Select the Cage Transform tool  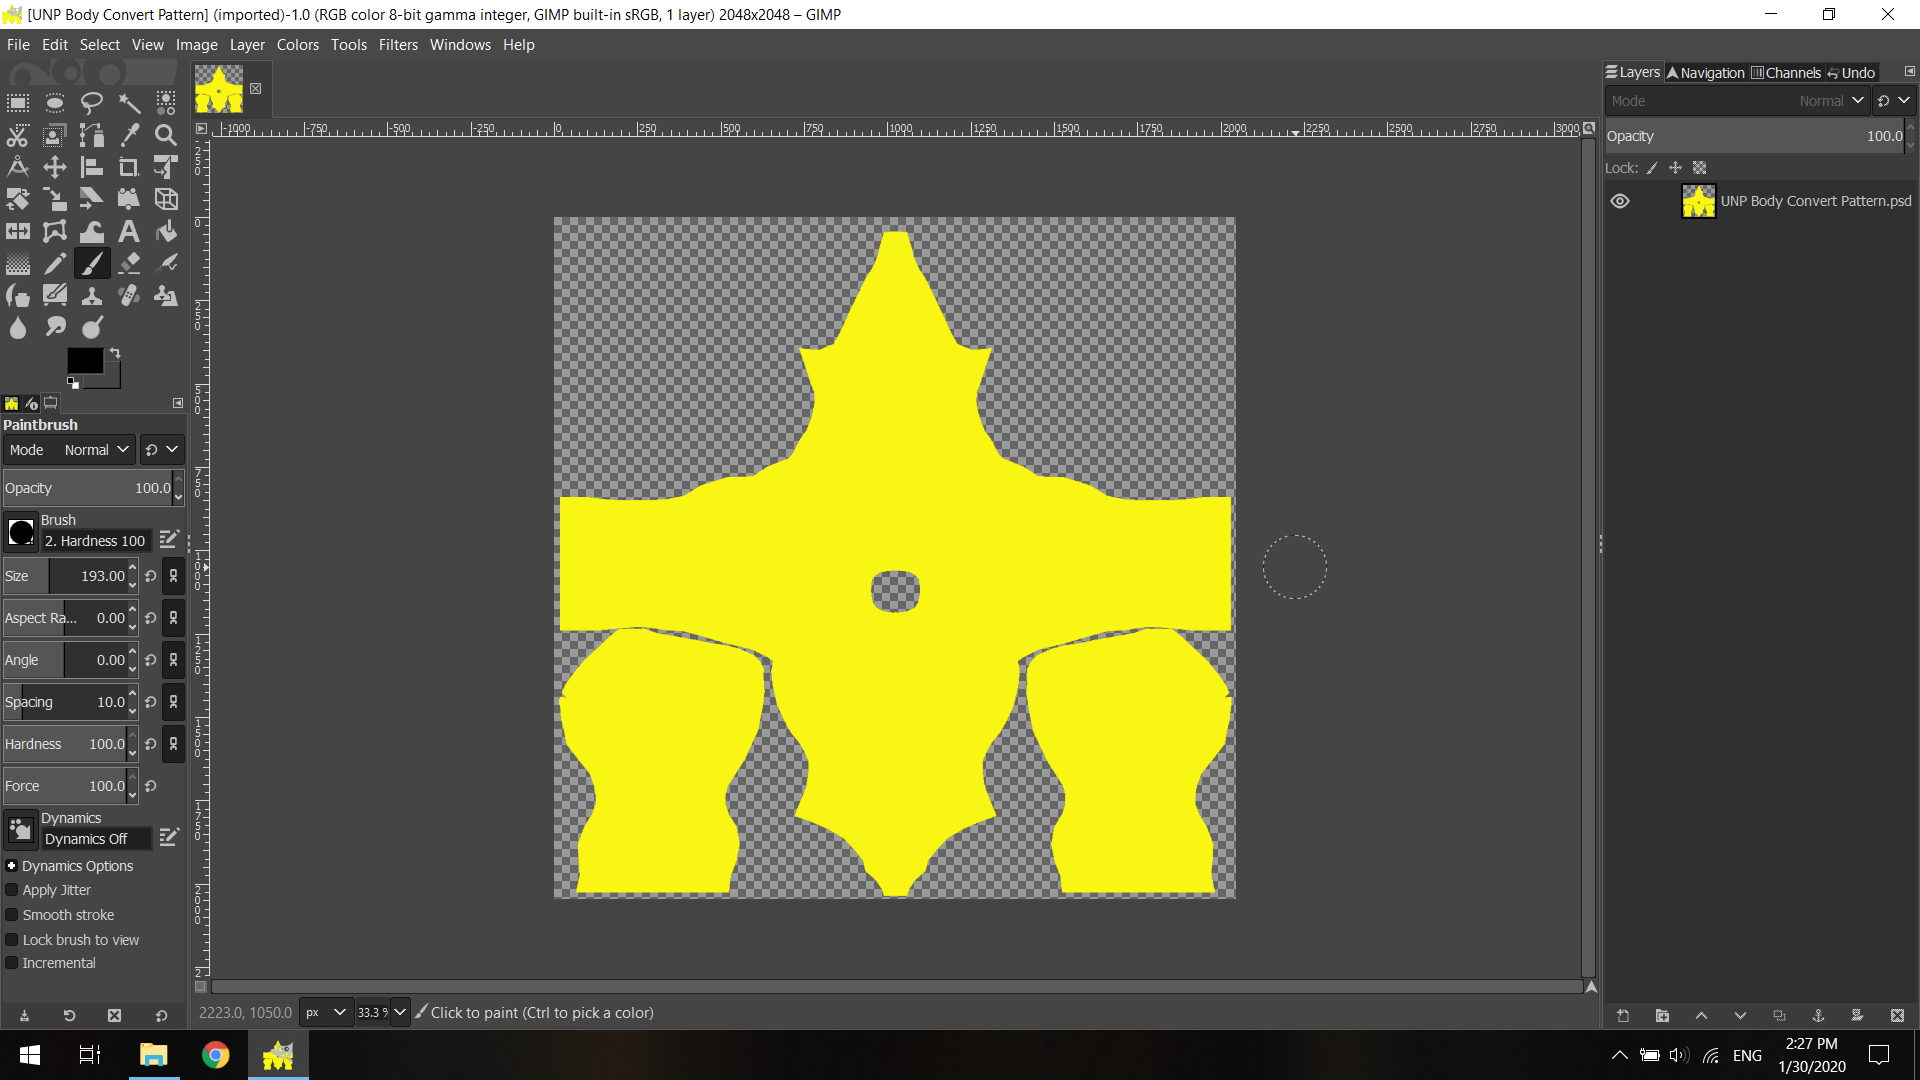tap(55, 231)
